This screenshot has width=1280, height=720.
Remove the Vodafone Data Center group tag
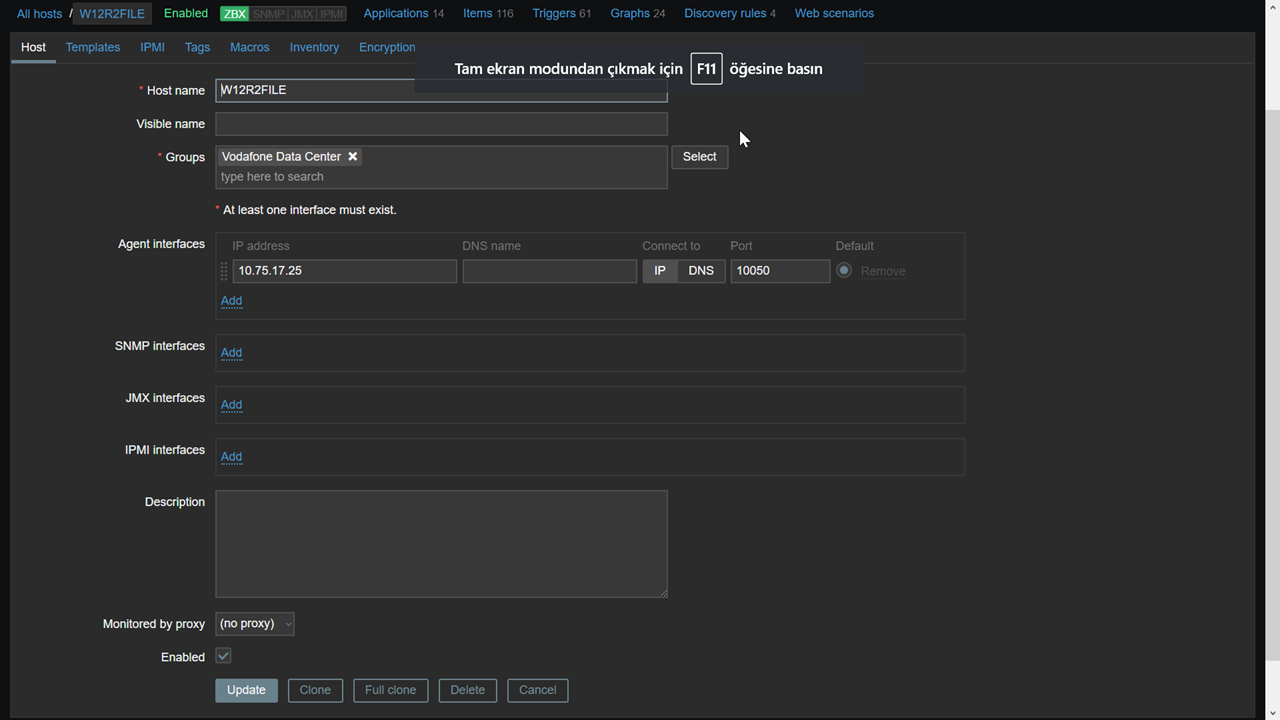[x=353, y=157]
